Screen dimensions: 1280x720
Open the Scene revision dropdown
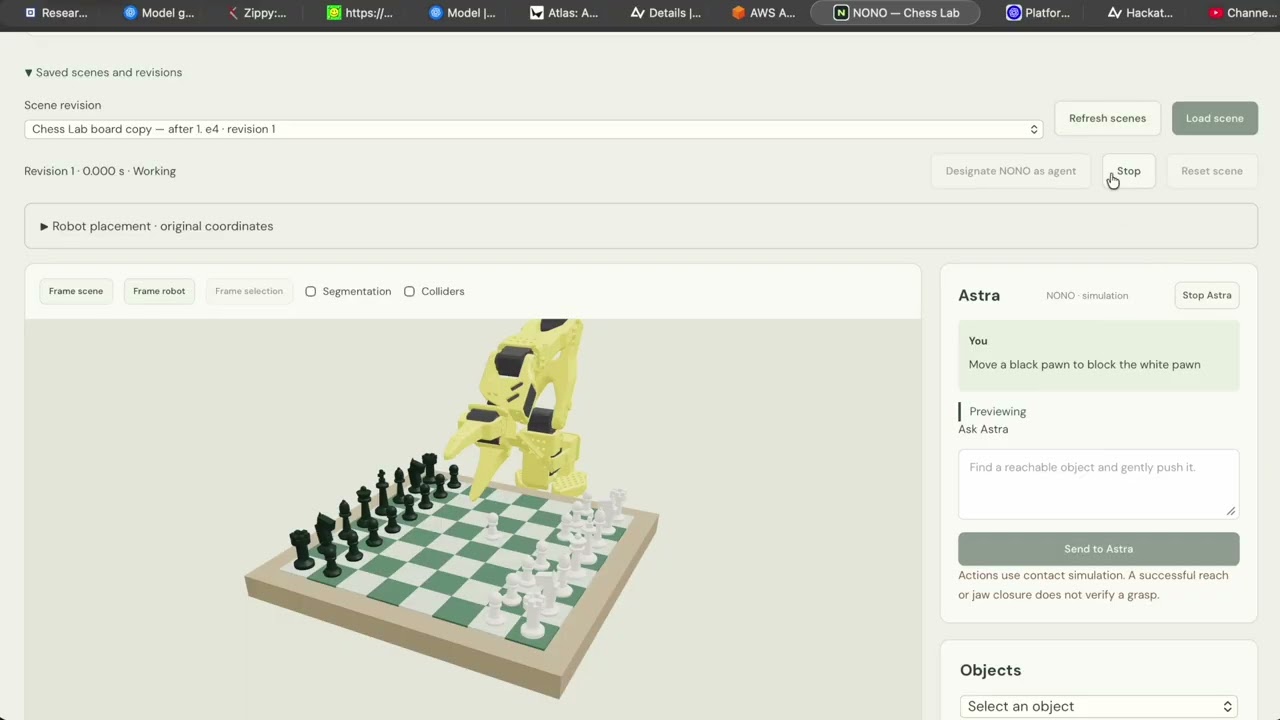pyautogui.click(x=533, y=129)
